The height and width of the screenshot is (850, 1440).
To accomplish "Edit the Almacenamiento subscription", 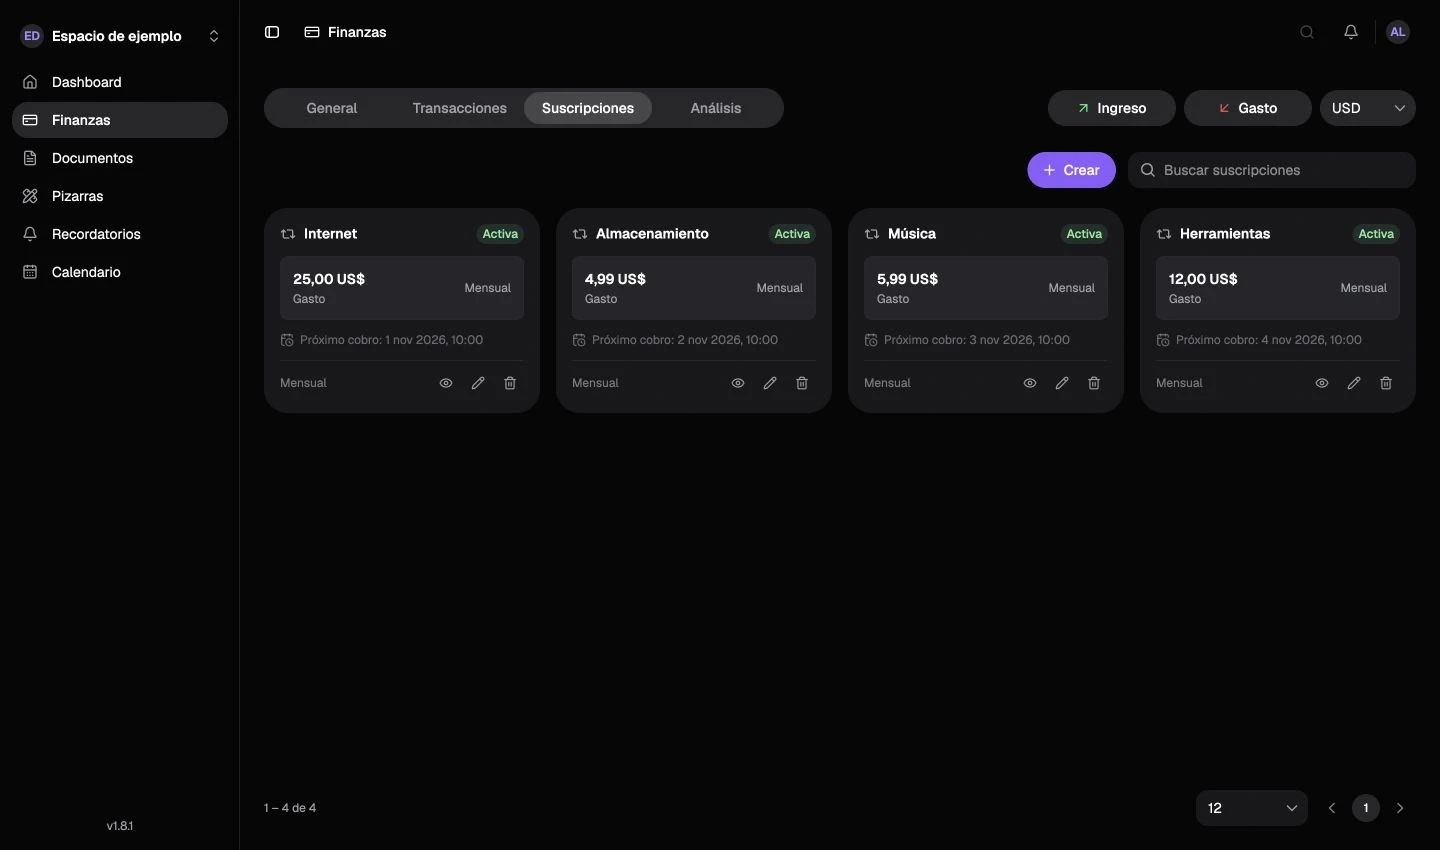I will point(770,383).
